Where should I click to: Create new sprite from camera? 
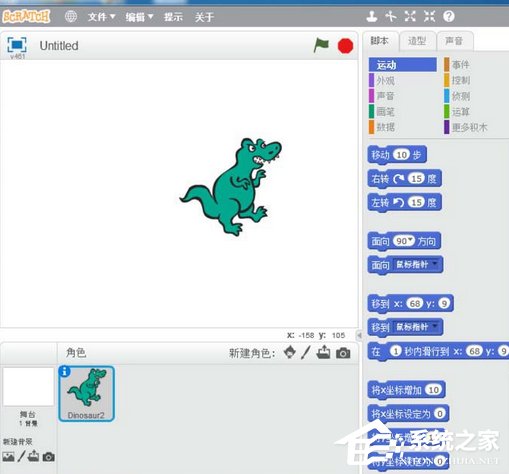[x=343, y=353]
